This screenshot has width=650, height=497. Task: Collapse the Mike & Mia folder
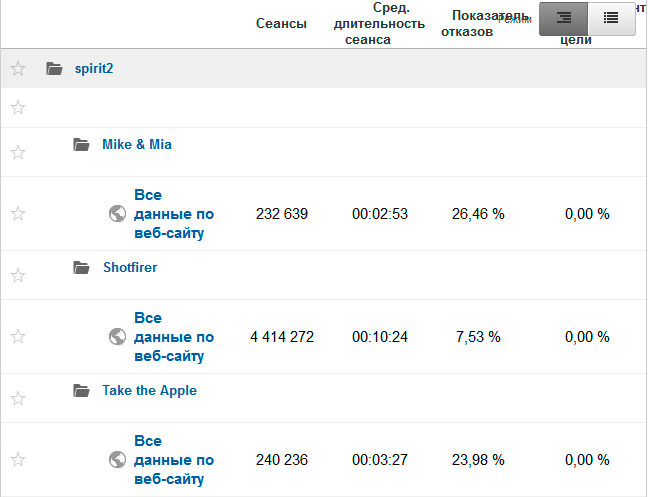coord(82,145)
